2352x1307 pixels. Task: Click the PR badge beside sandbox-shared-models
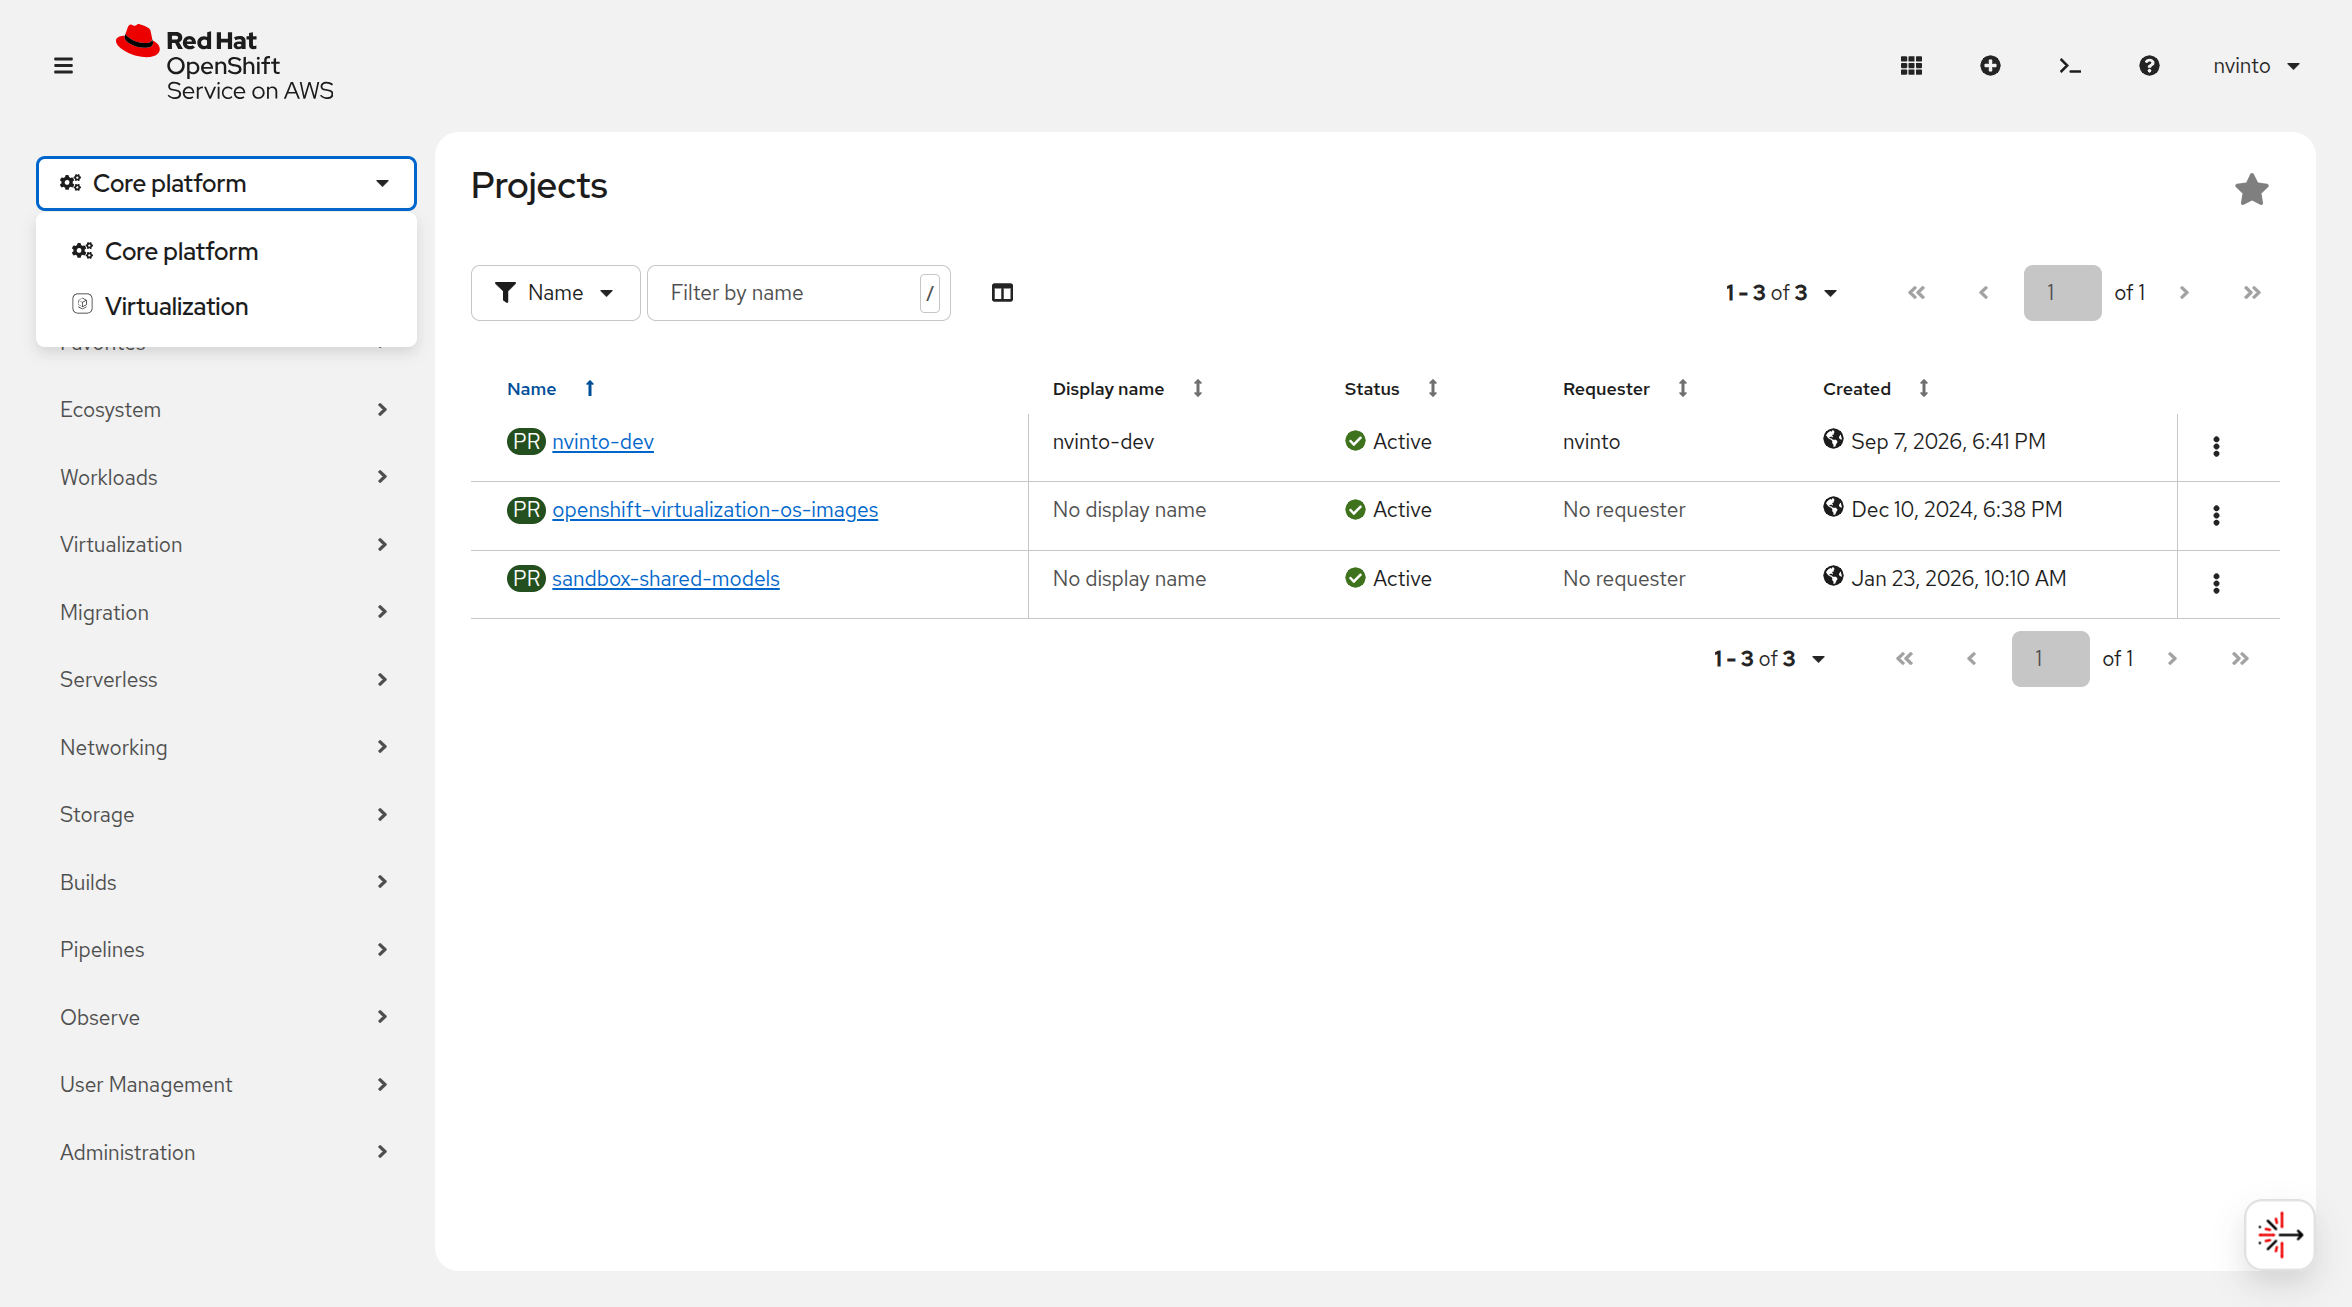coord(526,579)
